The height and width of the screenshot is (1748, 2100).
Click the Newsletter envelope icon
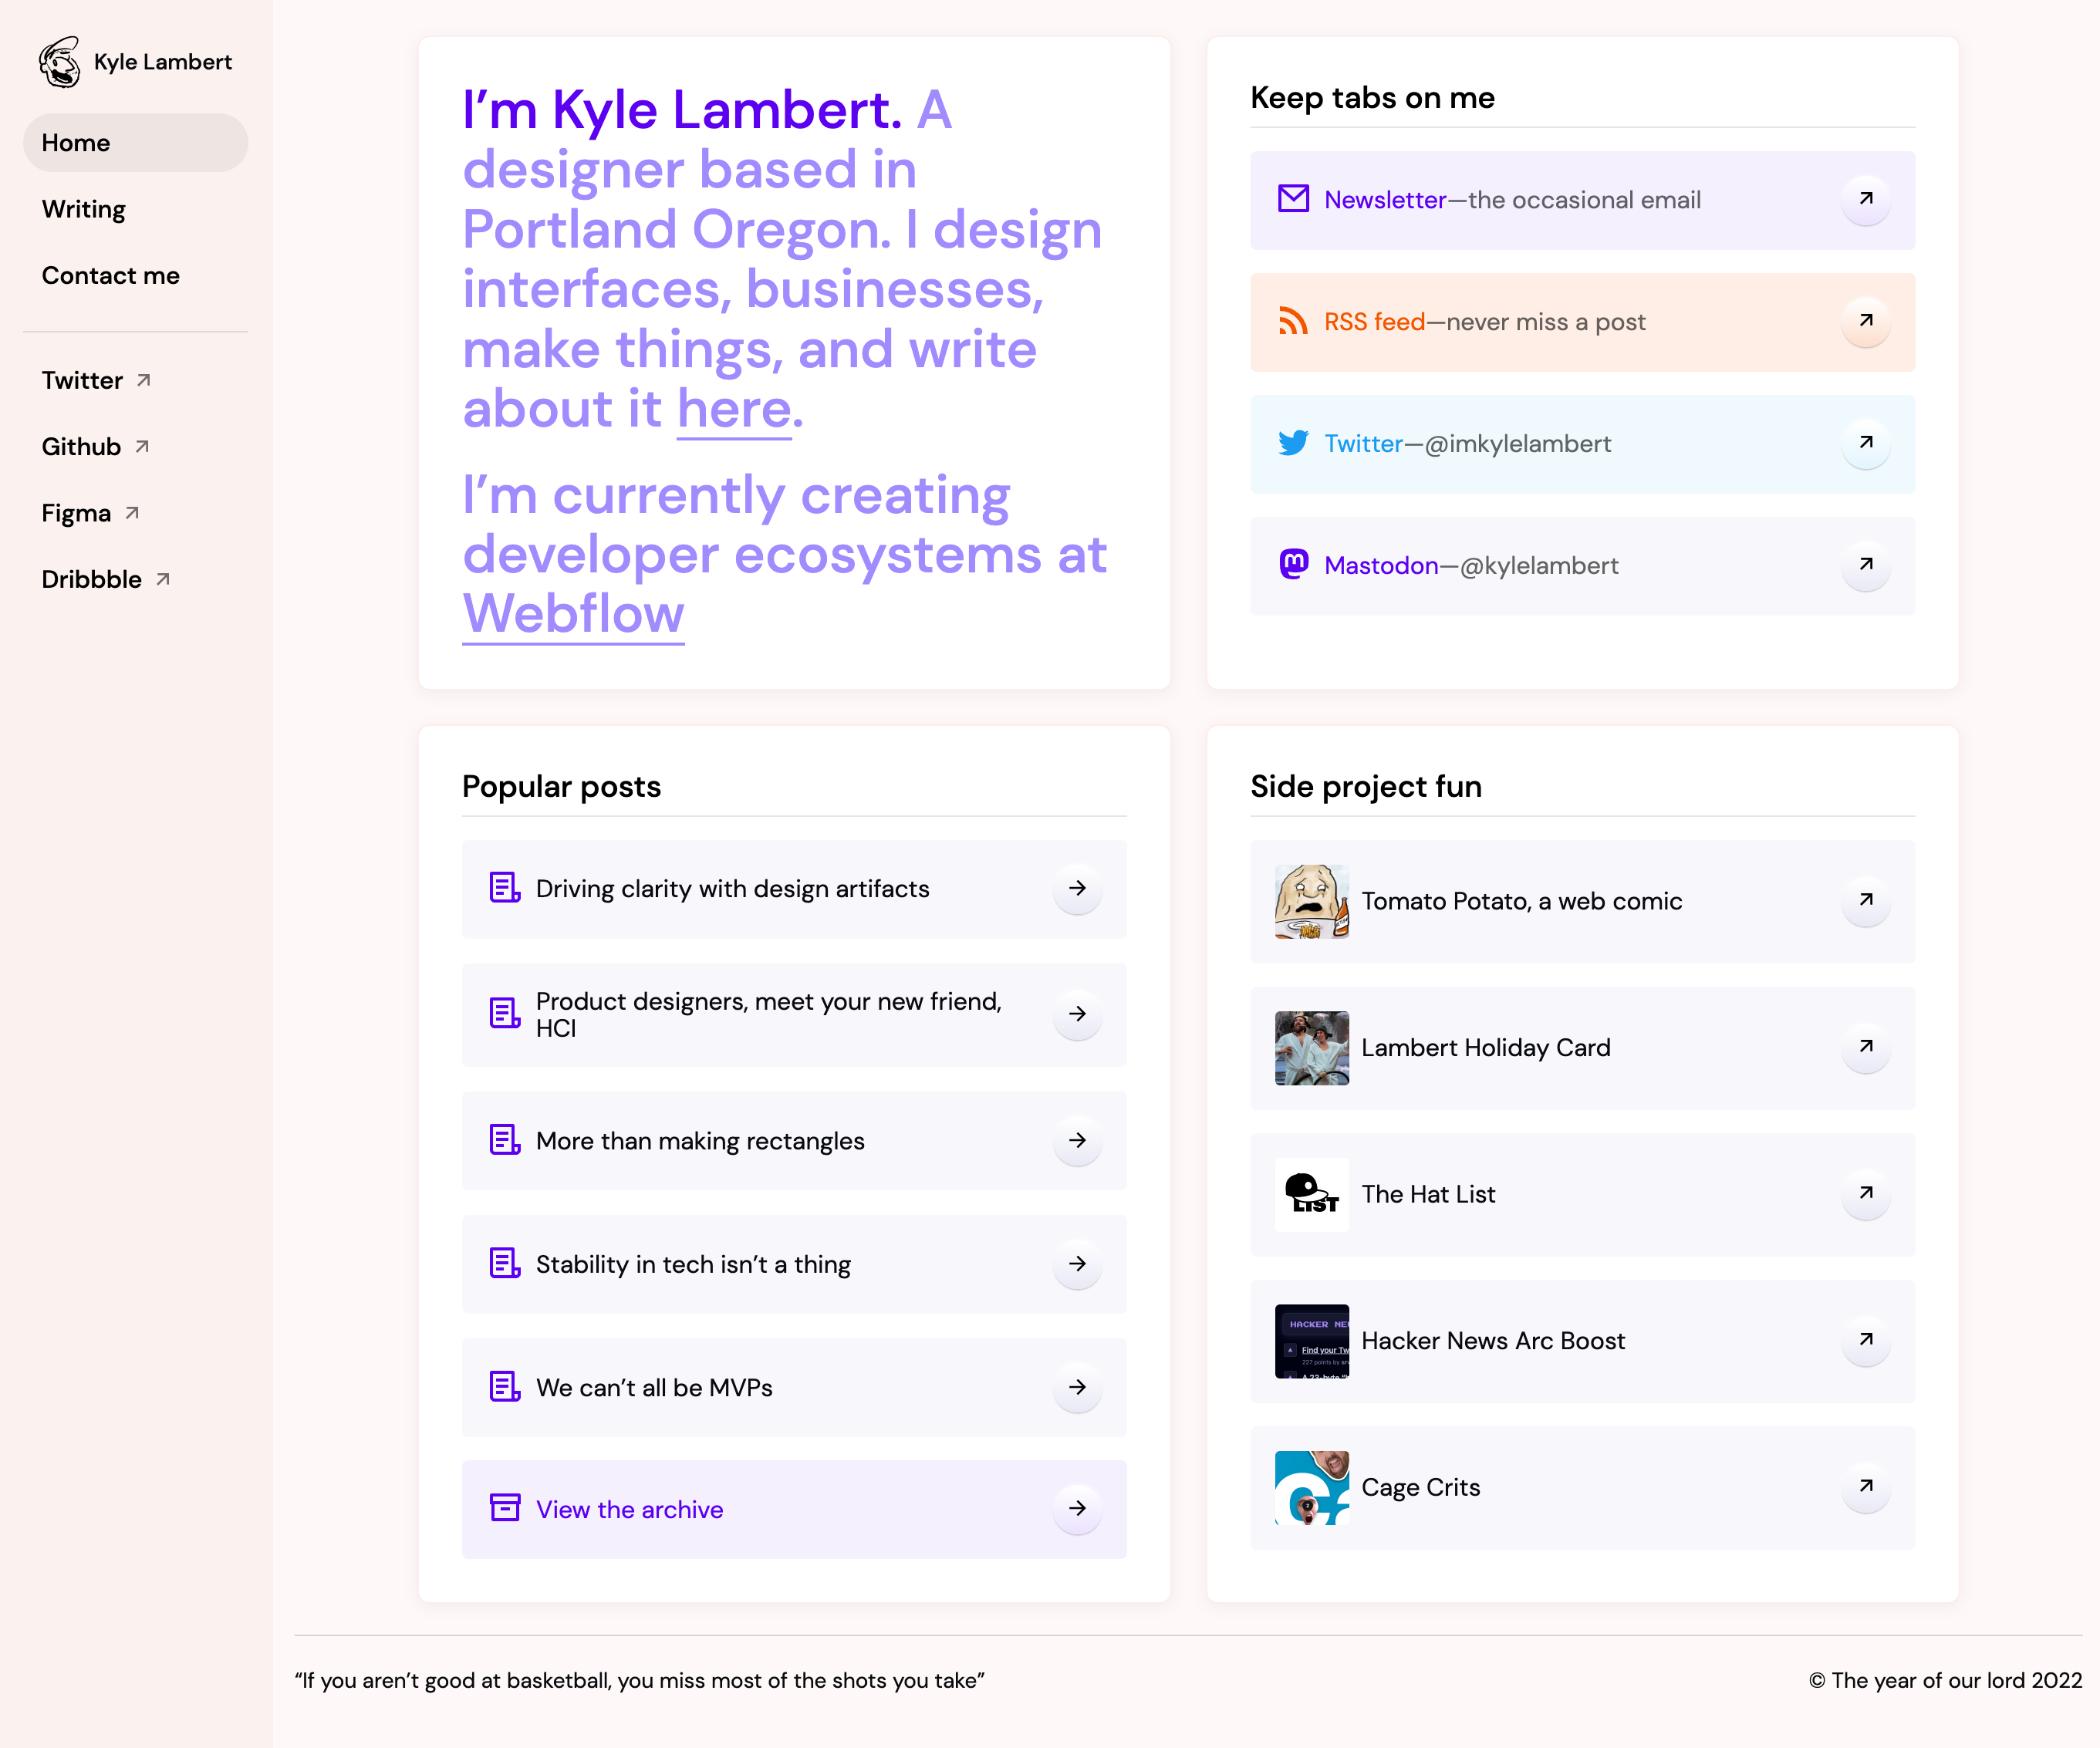(1293, 199)
